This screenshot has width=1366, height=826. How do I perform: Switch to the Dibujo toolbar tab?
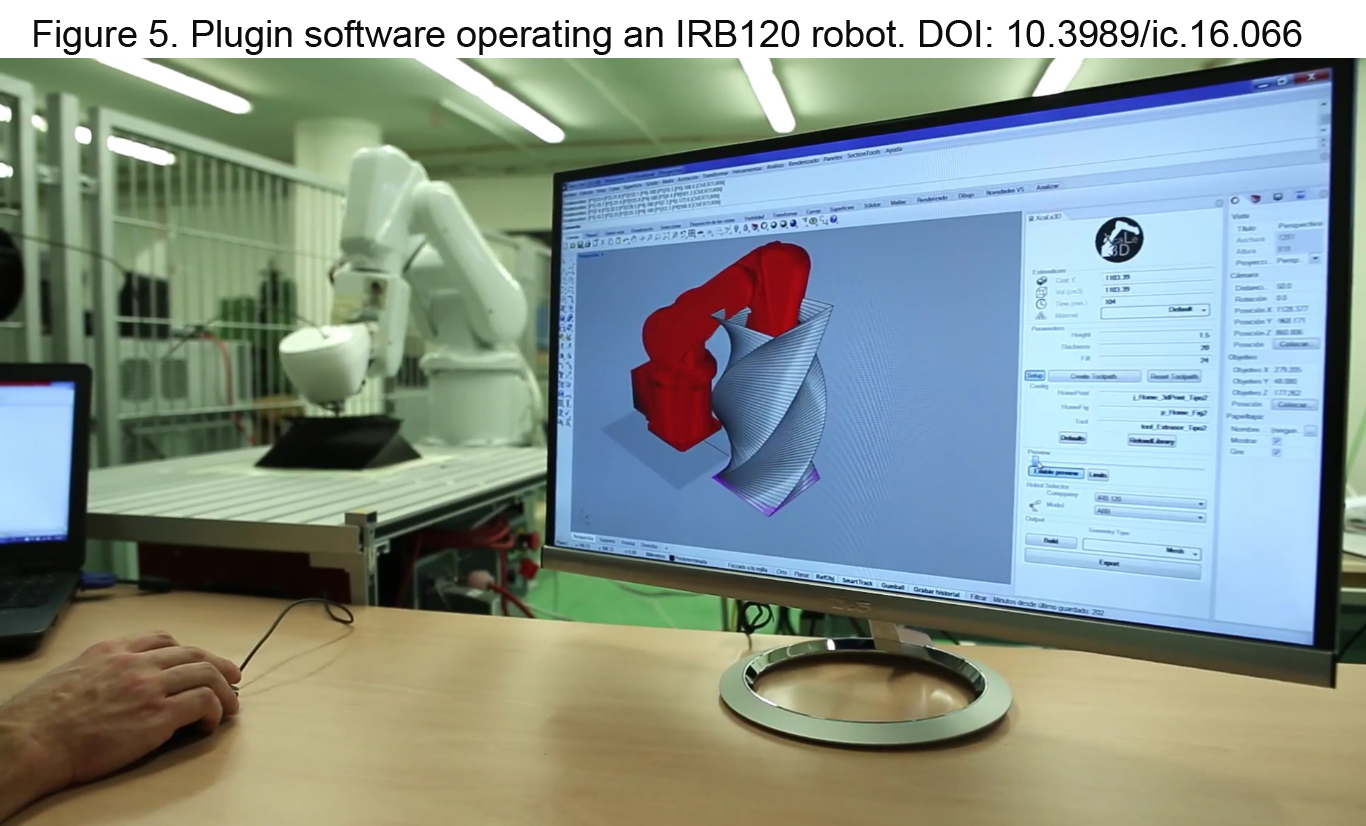point(966,196)
